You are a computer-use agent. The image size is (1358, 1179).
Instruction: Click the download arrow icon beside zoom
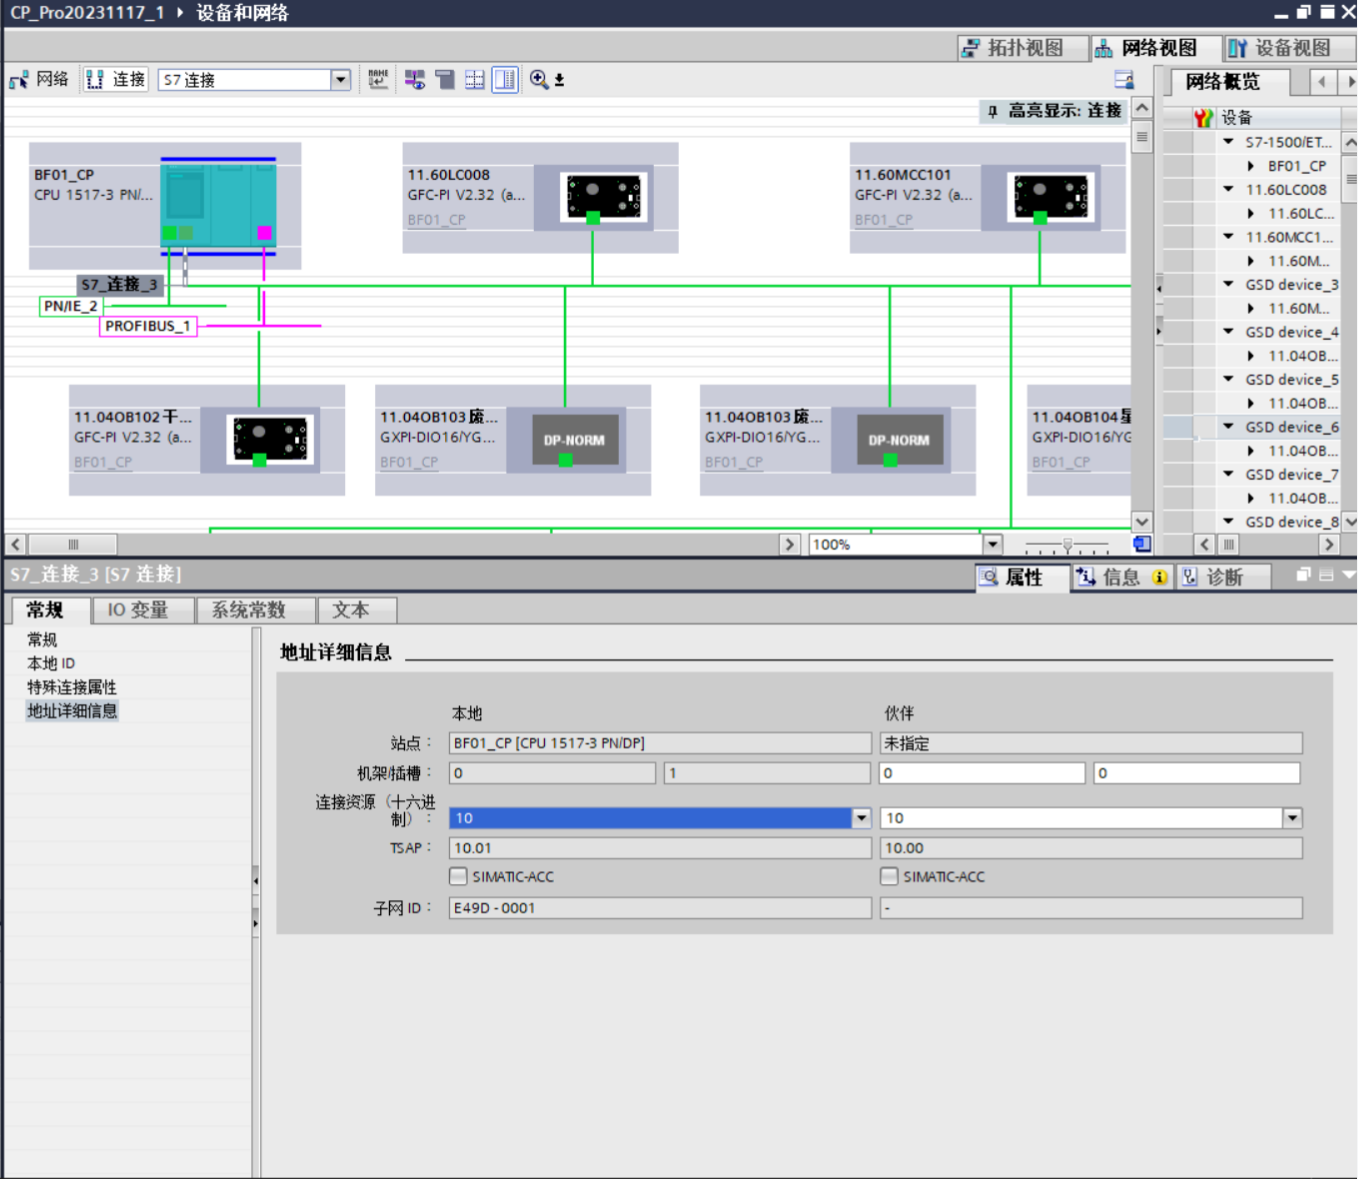(x=560, y=80)
